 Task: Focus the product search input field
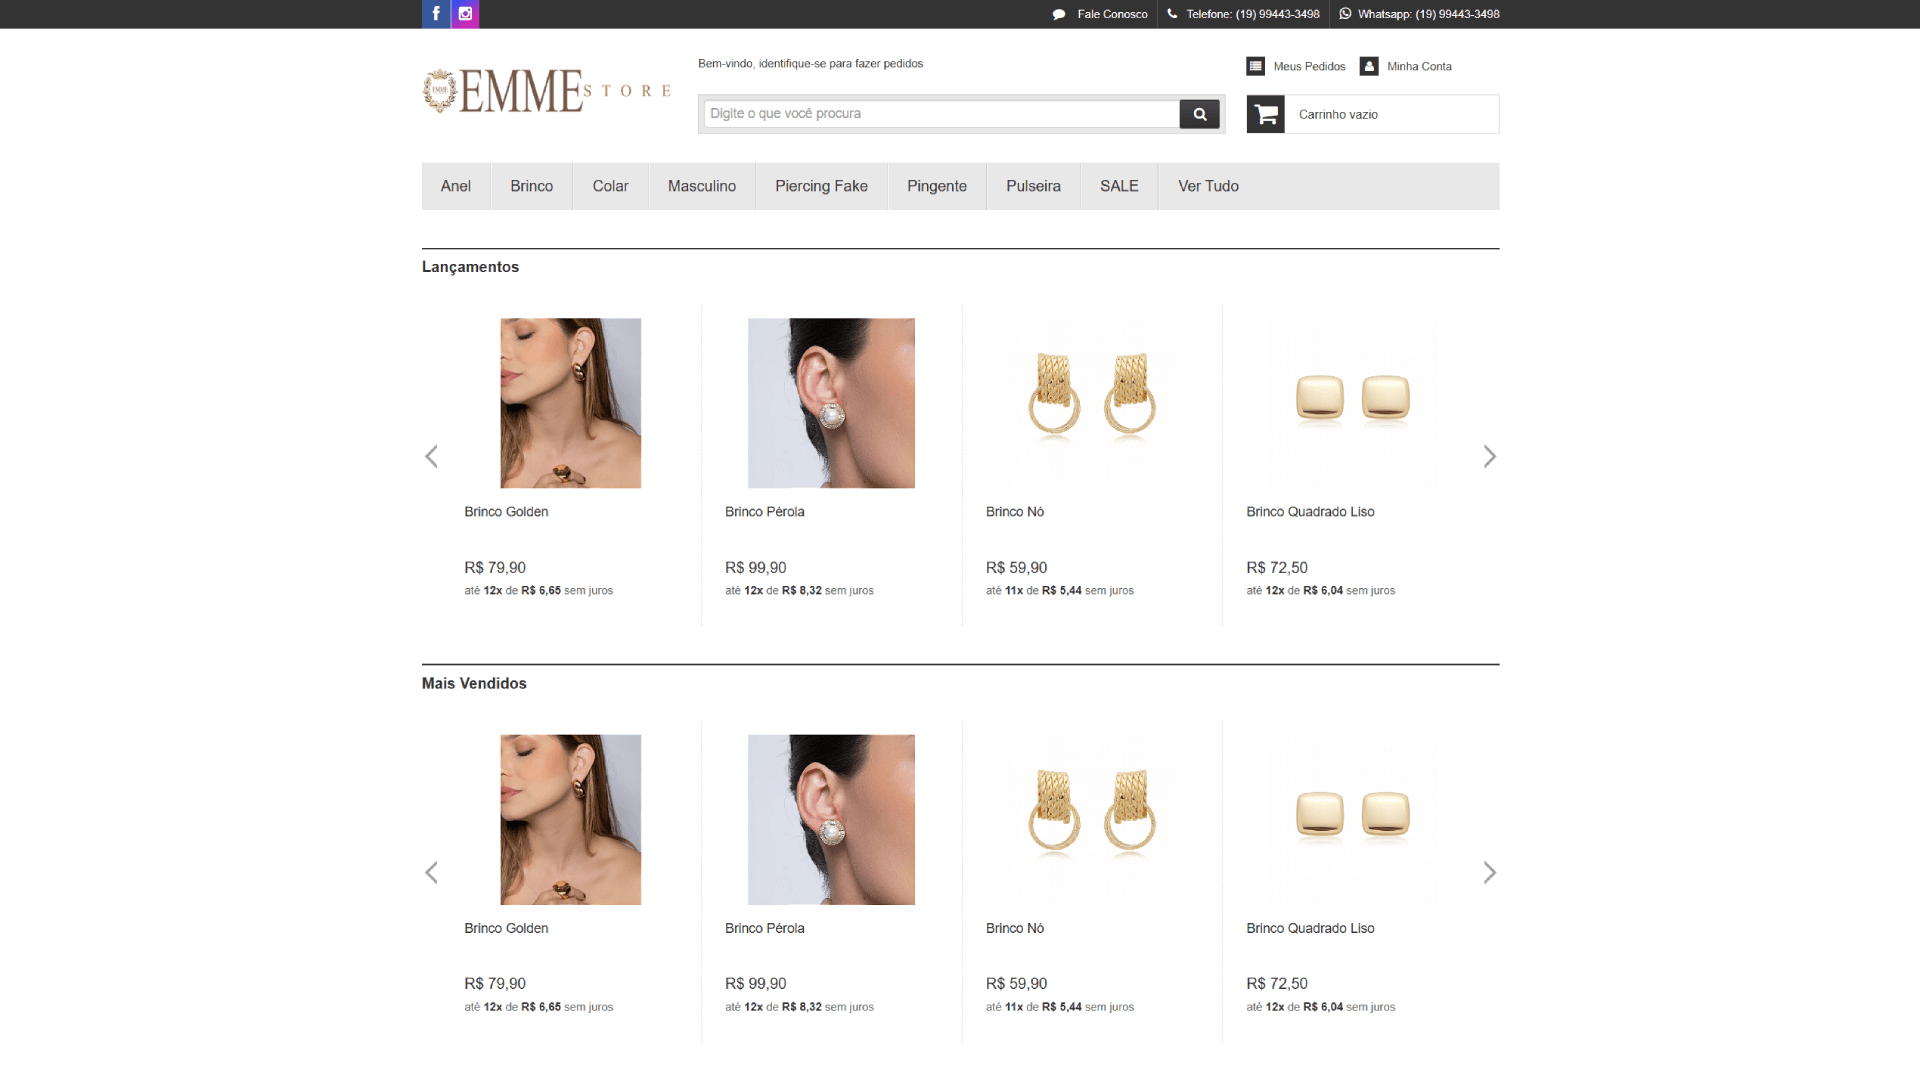click(942, 114)
